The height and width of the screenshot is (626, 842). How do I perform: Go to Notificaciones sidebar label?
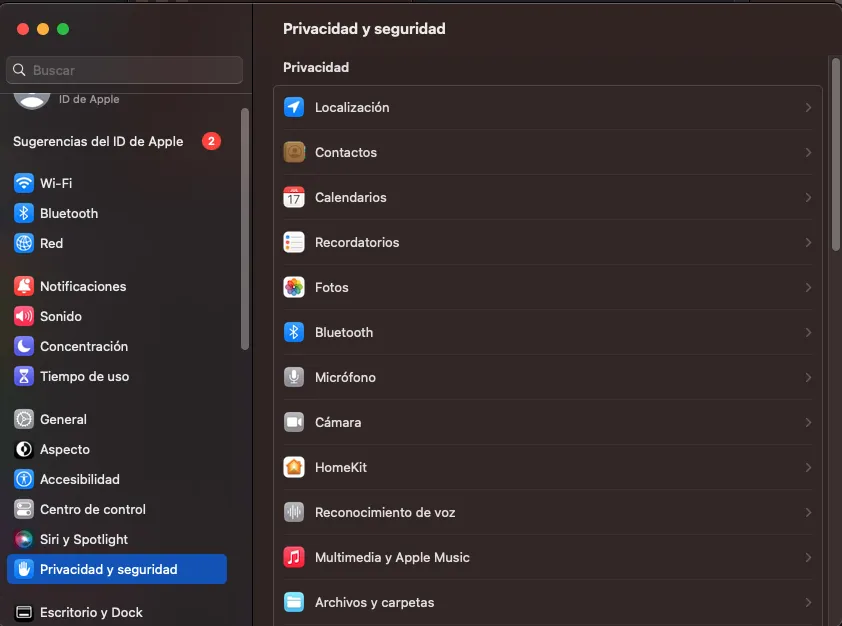coord(83,286)
